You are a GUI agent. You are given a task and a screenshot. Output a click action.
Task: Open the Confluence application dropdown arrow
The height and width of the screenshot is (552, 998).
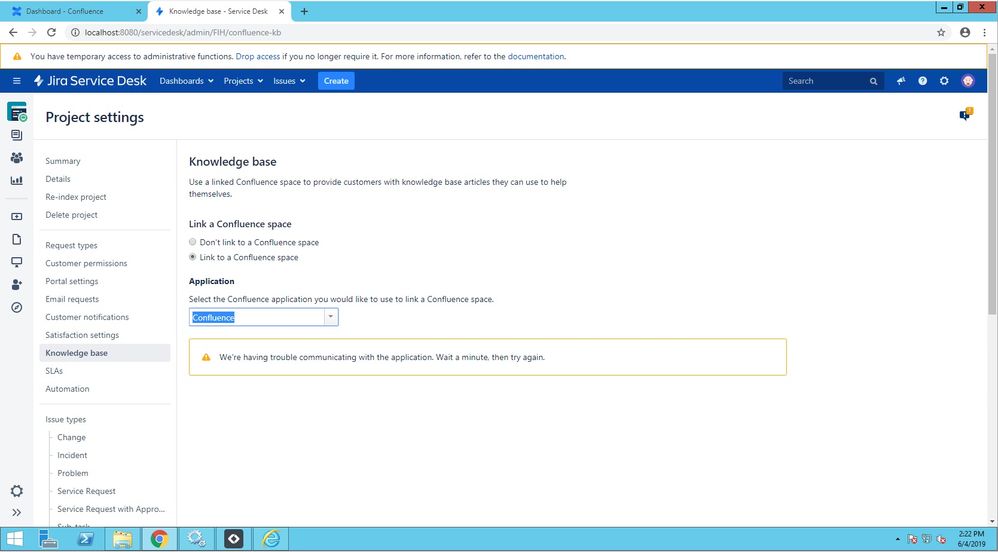(x=330, y=317)
